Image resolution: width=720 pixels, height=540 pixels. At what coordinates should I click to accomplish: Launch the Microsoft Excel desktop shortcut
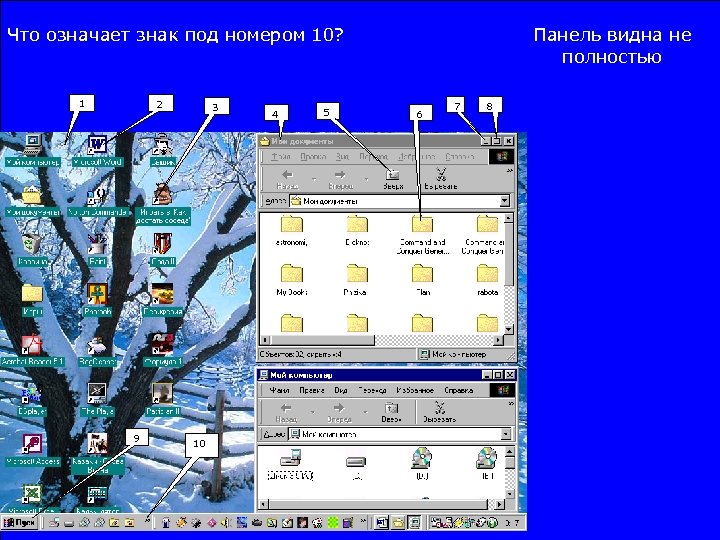point(32,499)
